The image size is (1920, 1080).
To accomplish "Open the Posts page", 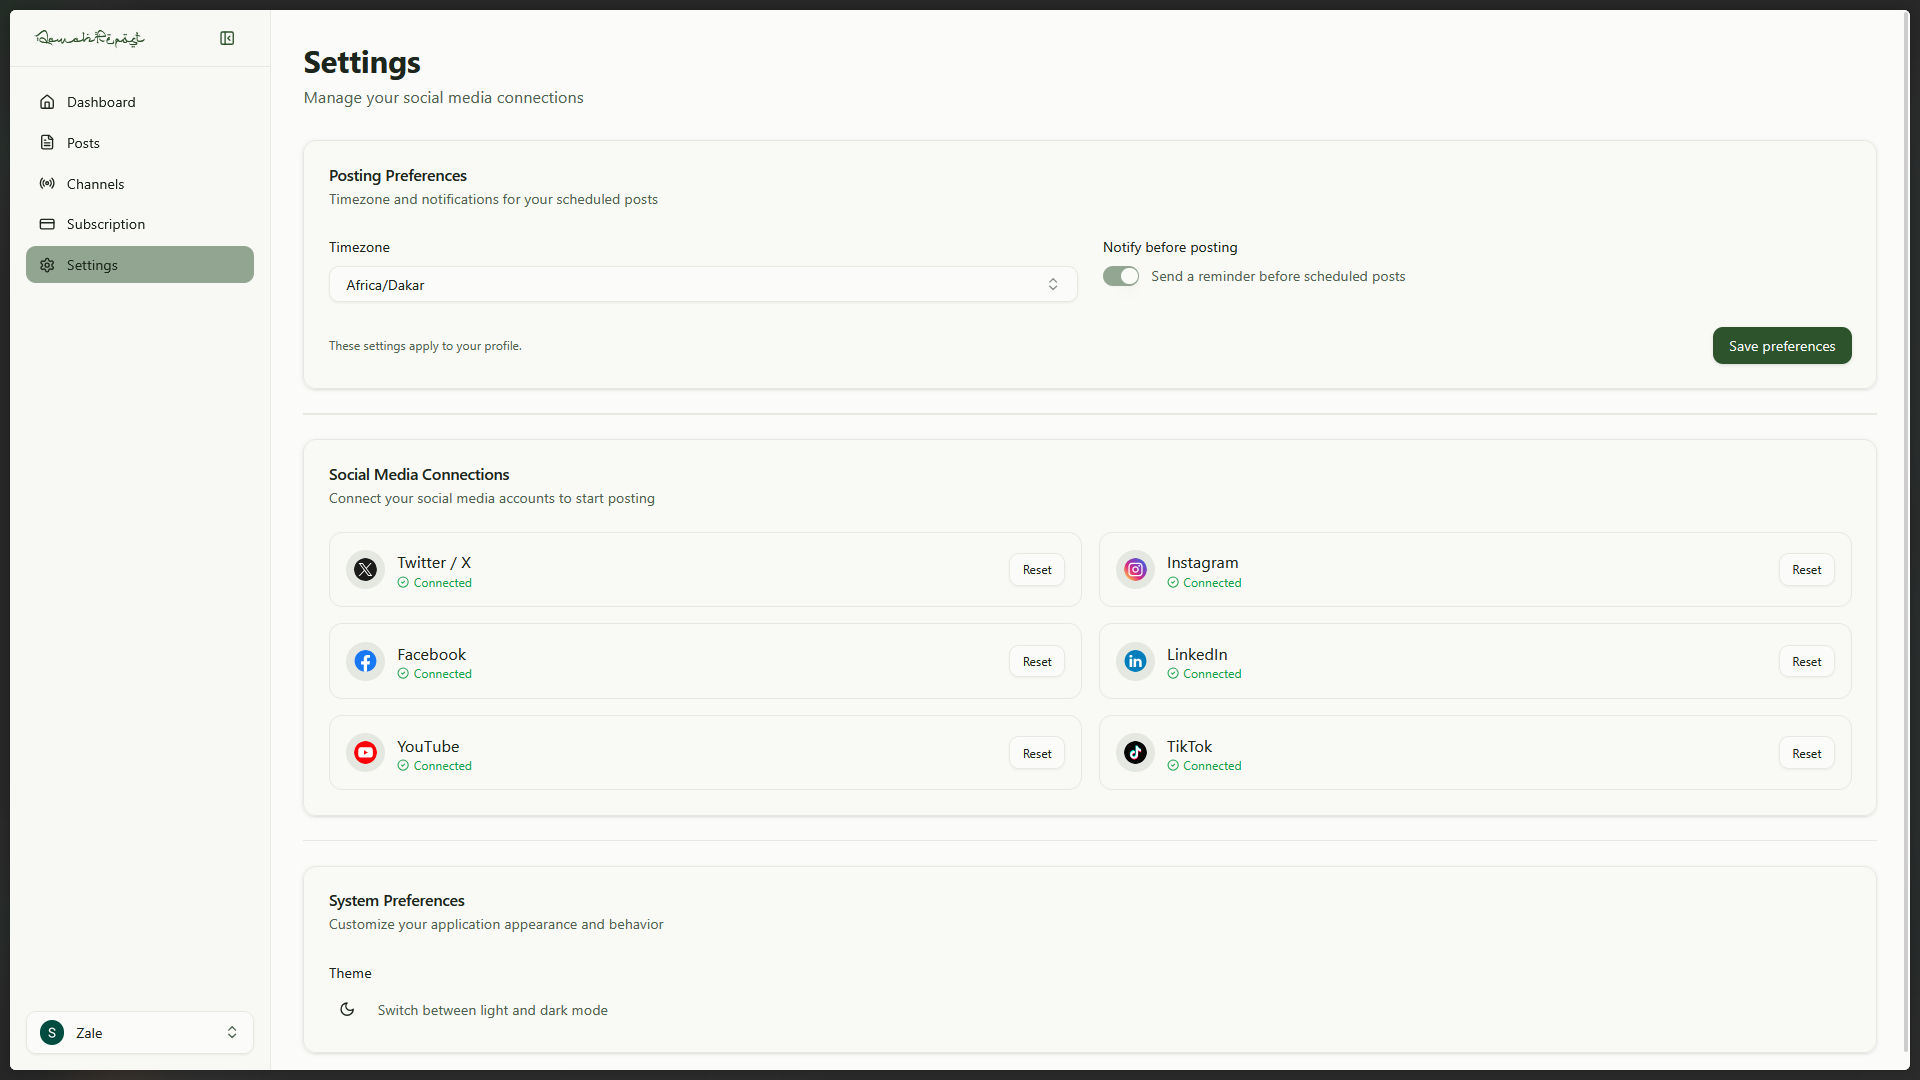I will (83, 143).
